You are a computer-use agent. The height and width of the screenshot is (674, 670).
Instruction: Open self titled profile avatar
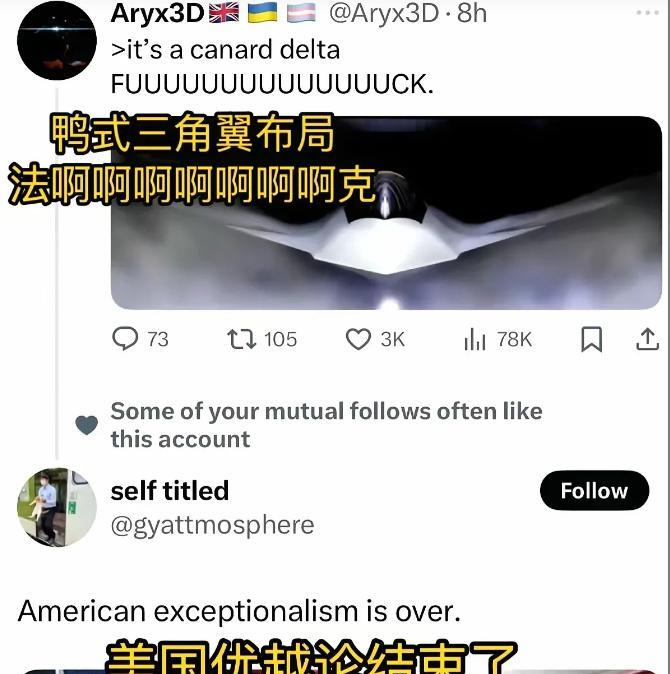point(57,507)
